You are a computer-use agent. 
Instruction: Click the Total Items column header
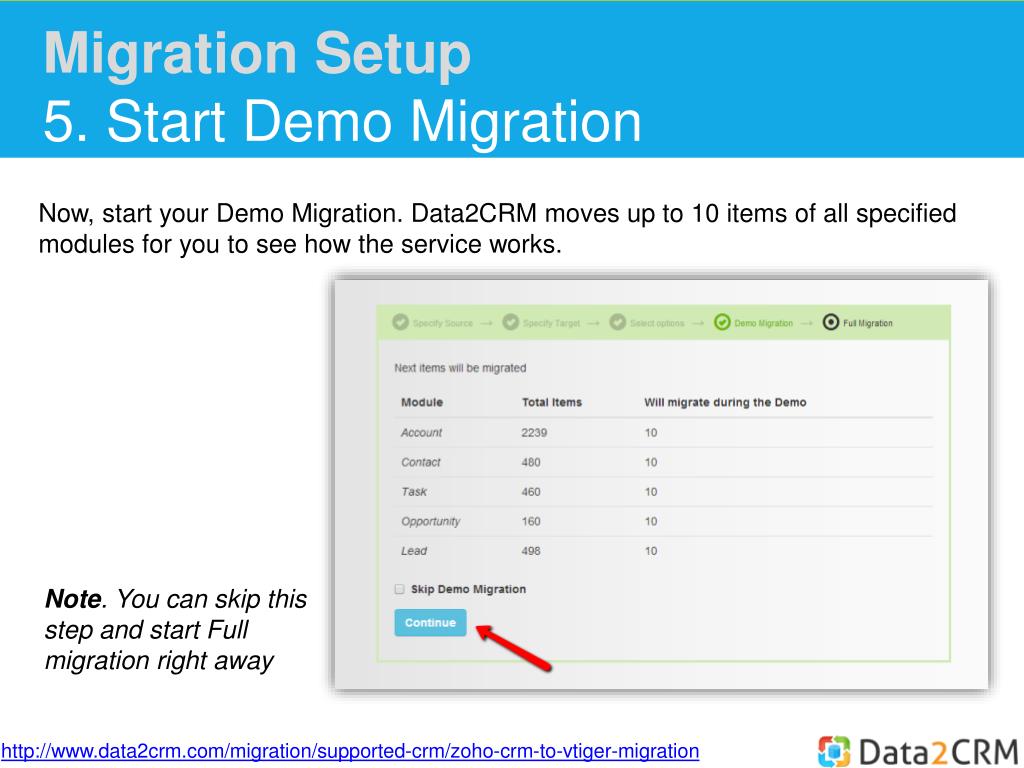tap(552, 402)
